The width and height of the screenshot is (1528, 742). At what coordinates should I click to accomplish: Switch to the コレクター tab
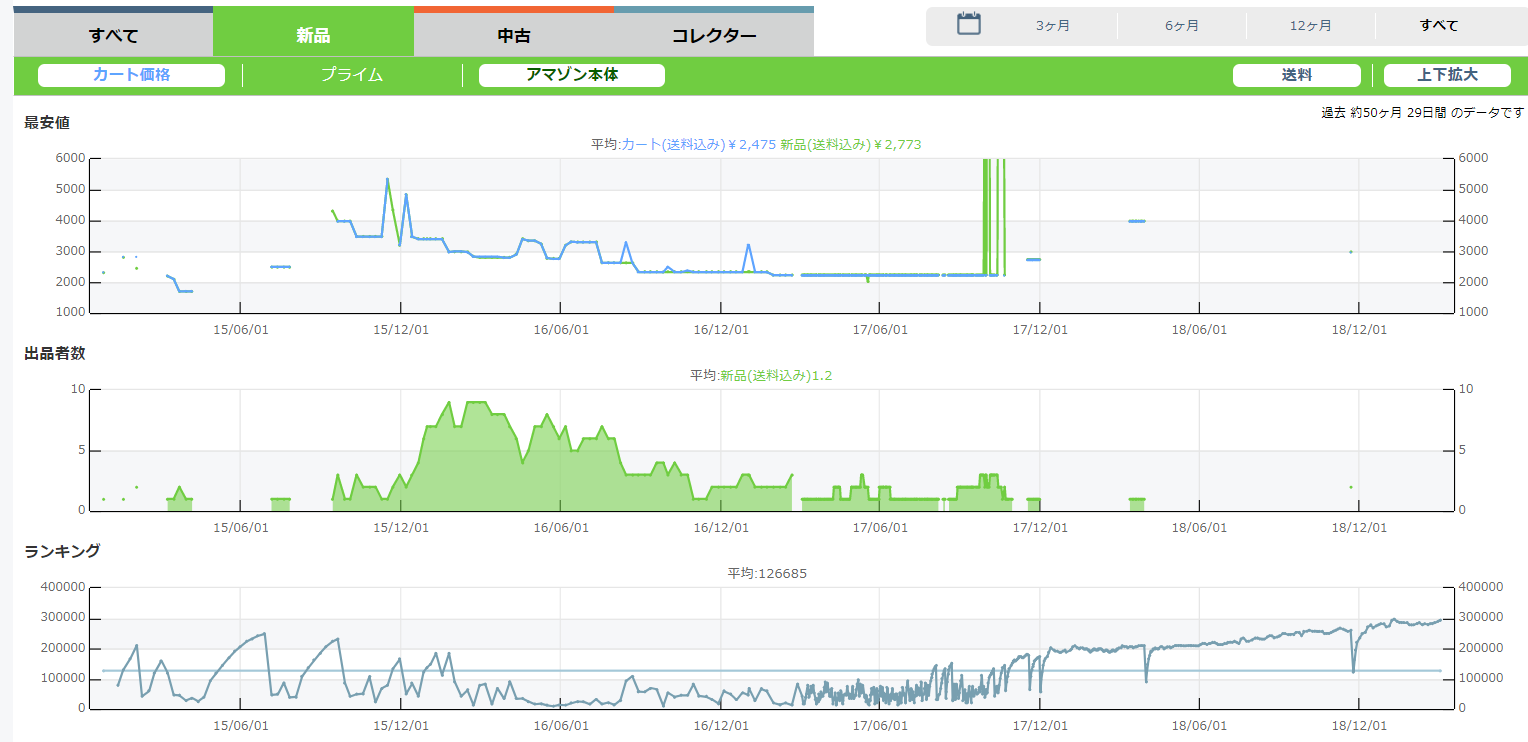point(713,35)
